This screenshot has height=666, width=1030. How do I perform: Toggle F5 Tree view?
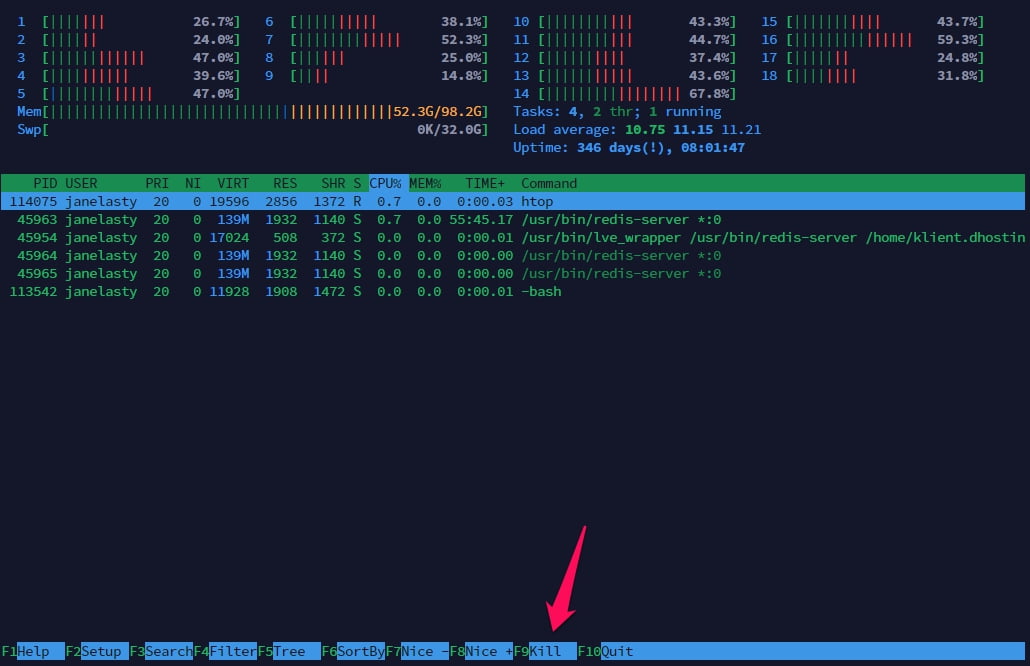tap(289, 651)
